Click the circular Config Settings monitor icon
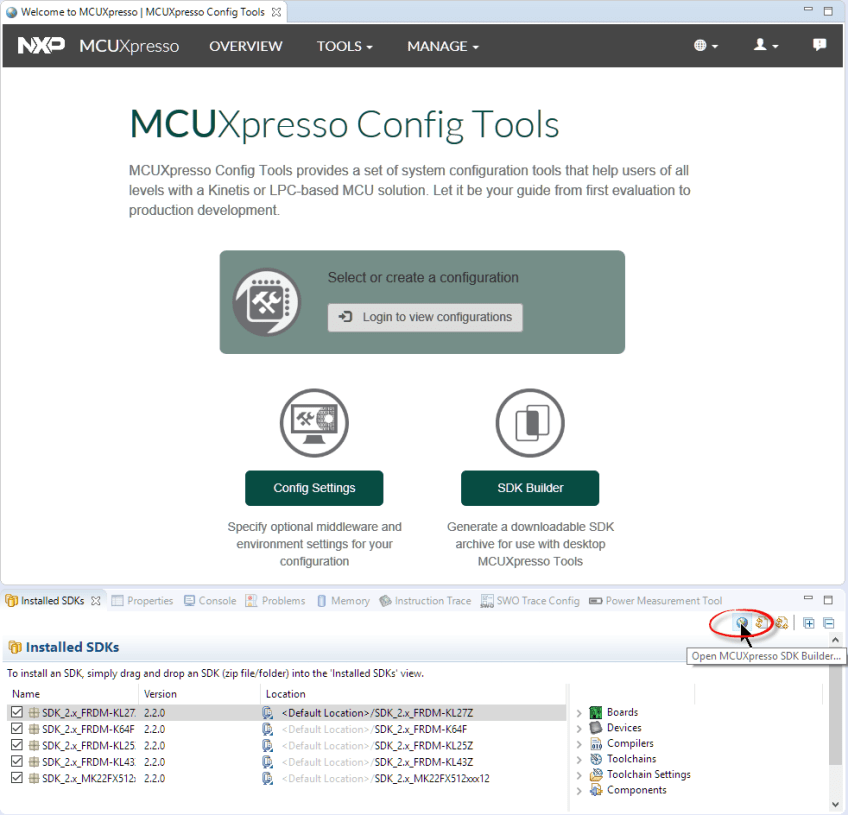 [314, 423]
